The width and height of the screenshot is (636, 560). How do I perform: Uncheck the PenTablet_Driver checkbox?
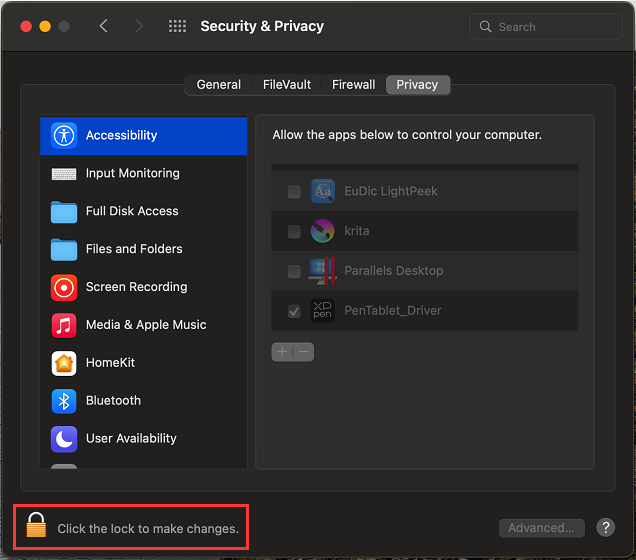[x=294, y=311]
